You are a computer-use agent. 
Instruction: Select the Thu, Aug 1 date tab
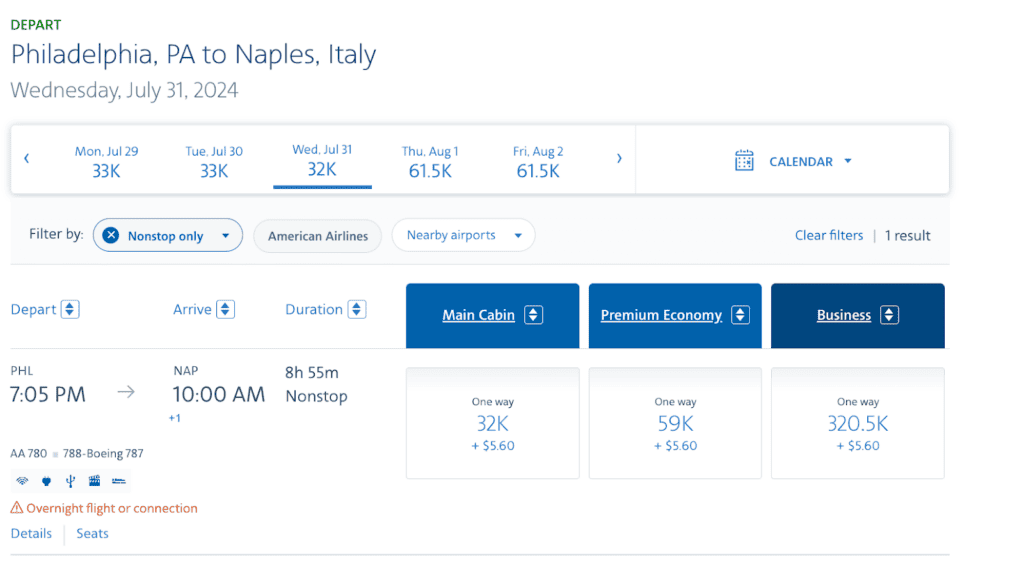(x=430, y=161)
